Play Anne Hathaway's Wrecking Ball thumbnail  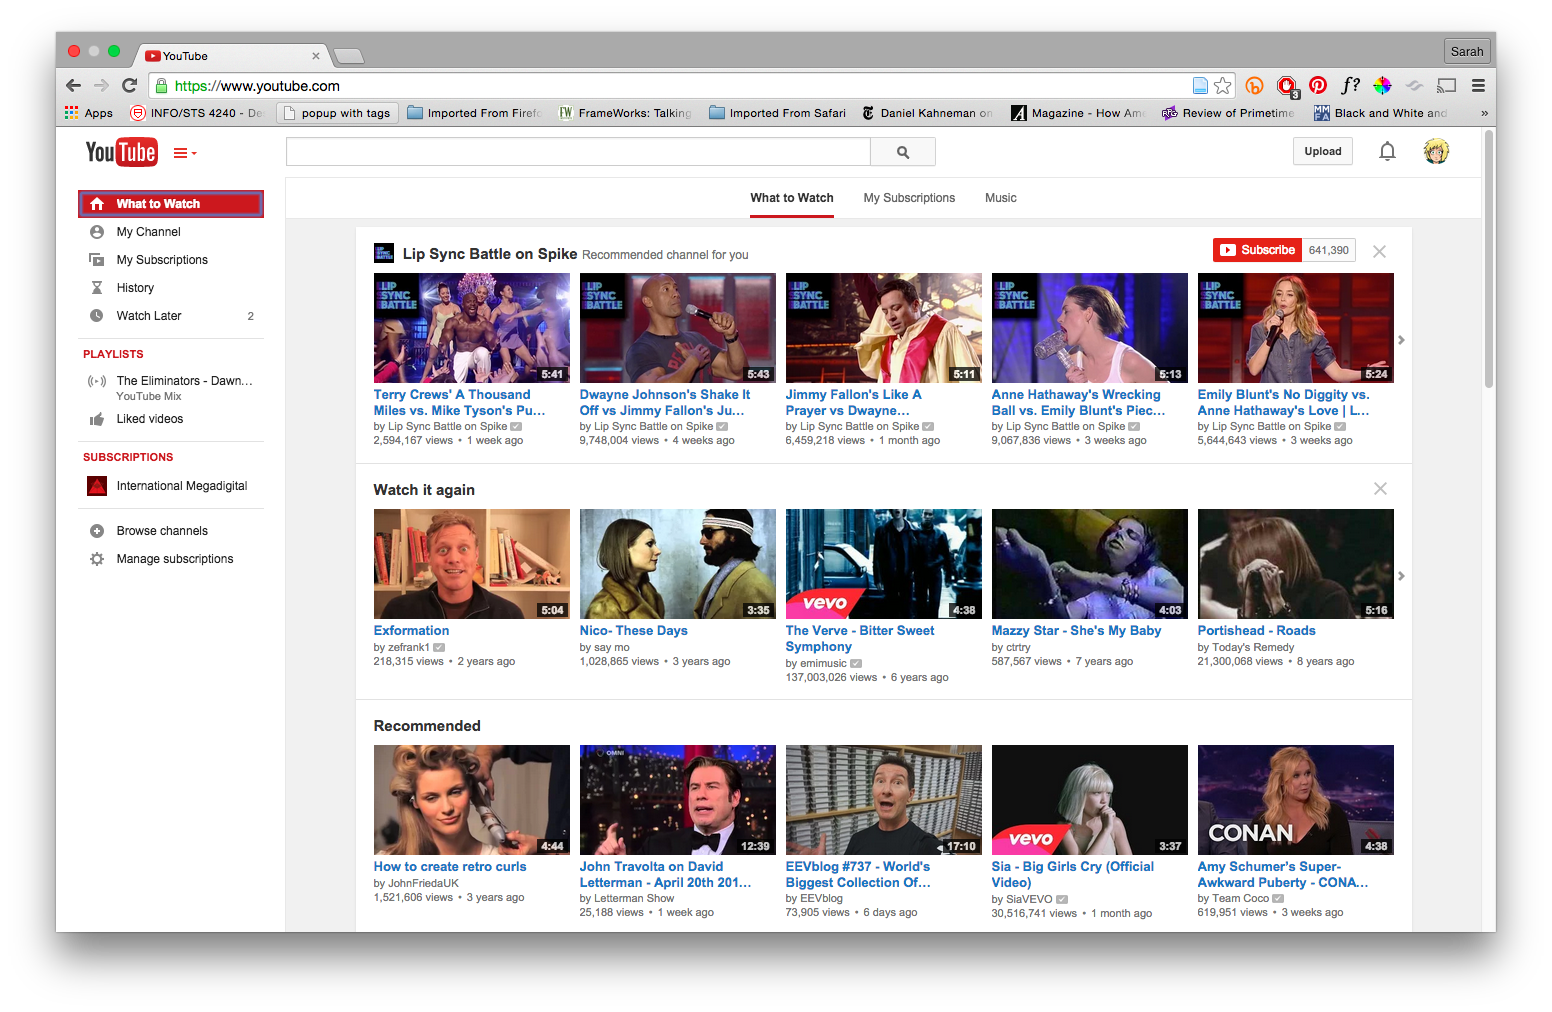(x=1090, y=328)
